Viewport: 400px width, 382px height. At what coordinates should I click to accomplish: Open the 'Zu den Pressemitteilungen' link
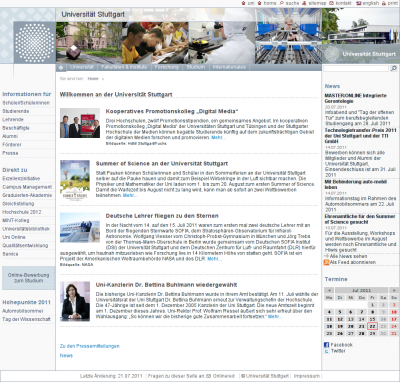point(90,346)
